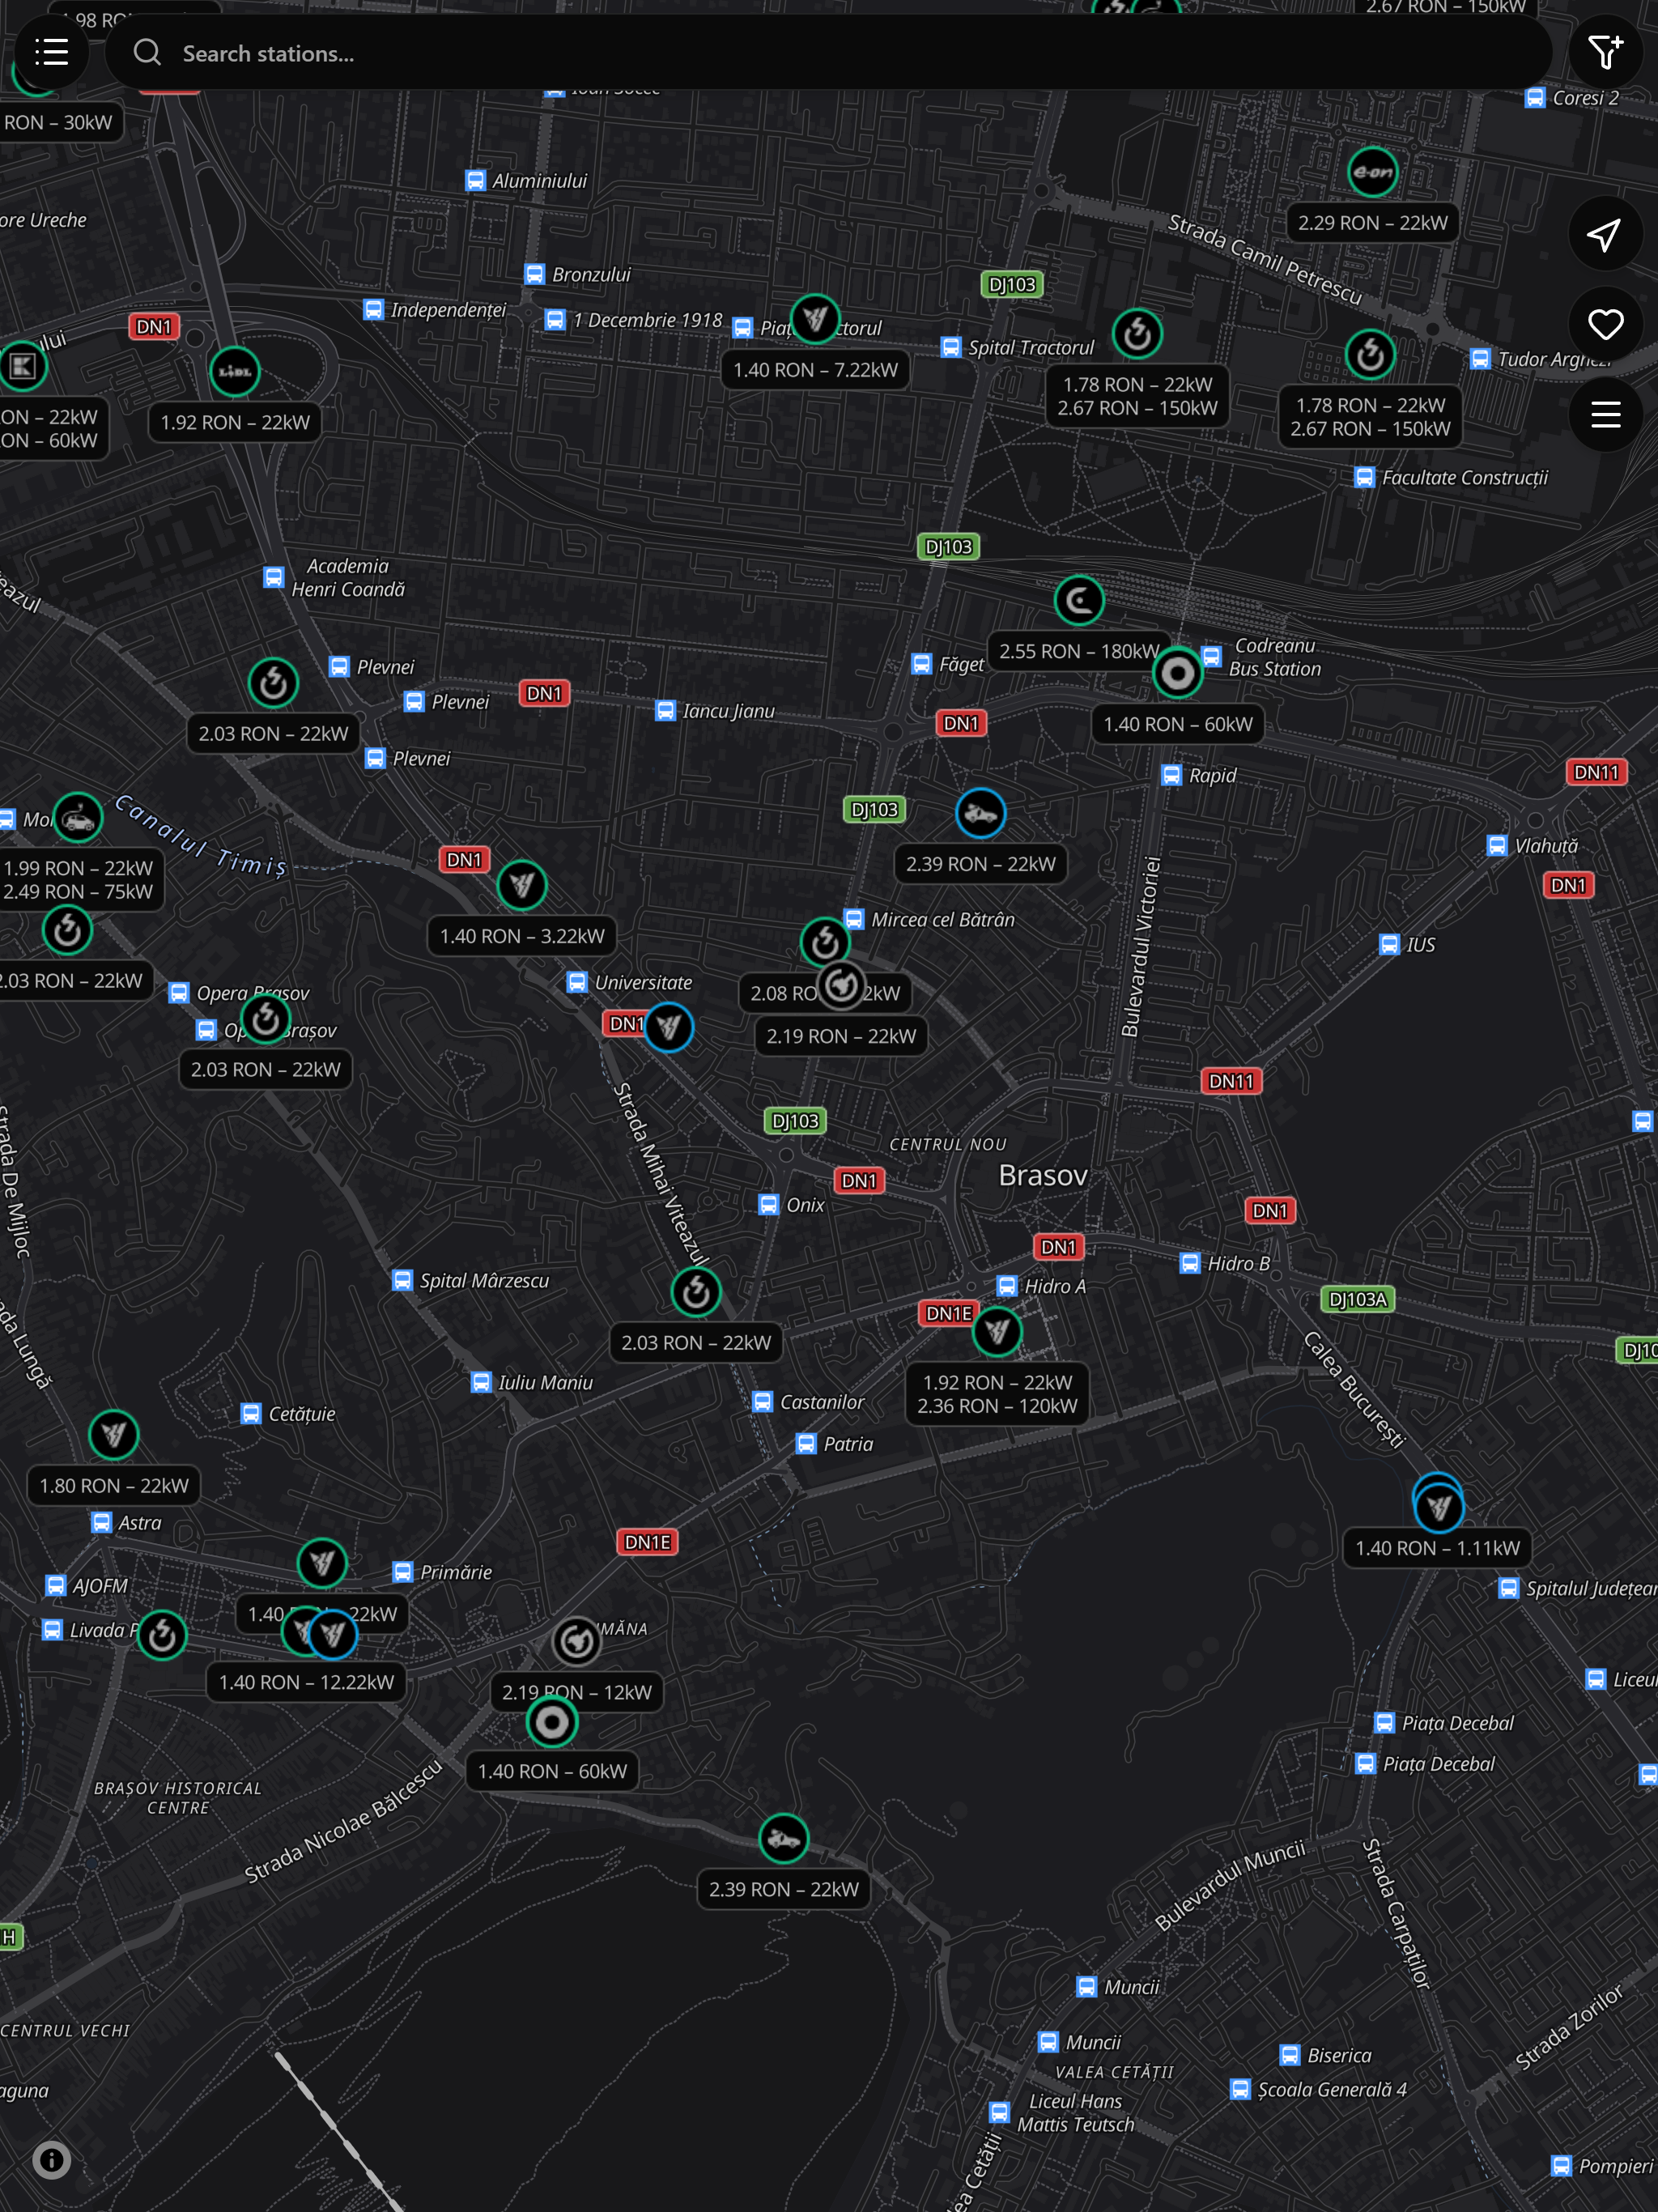The image size is (1658, 2212).
Task: Open the add filter funnel icon
Action: coord(1605,52)
